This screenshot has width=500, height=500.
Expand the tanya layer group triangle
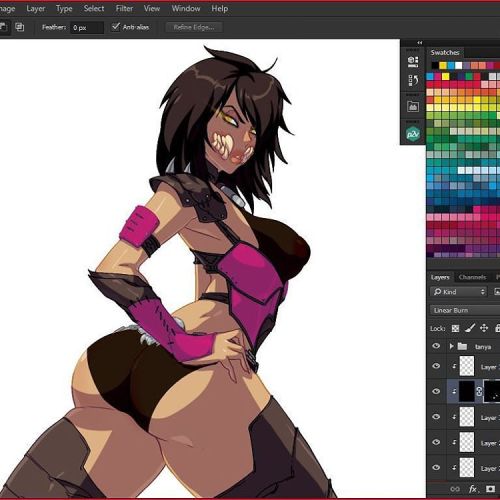point(451,346)
